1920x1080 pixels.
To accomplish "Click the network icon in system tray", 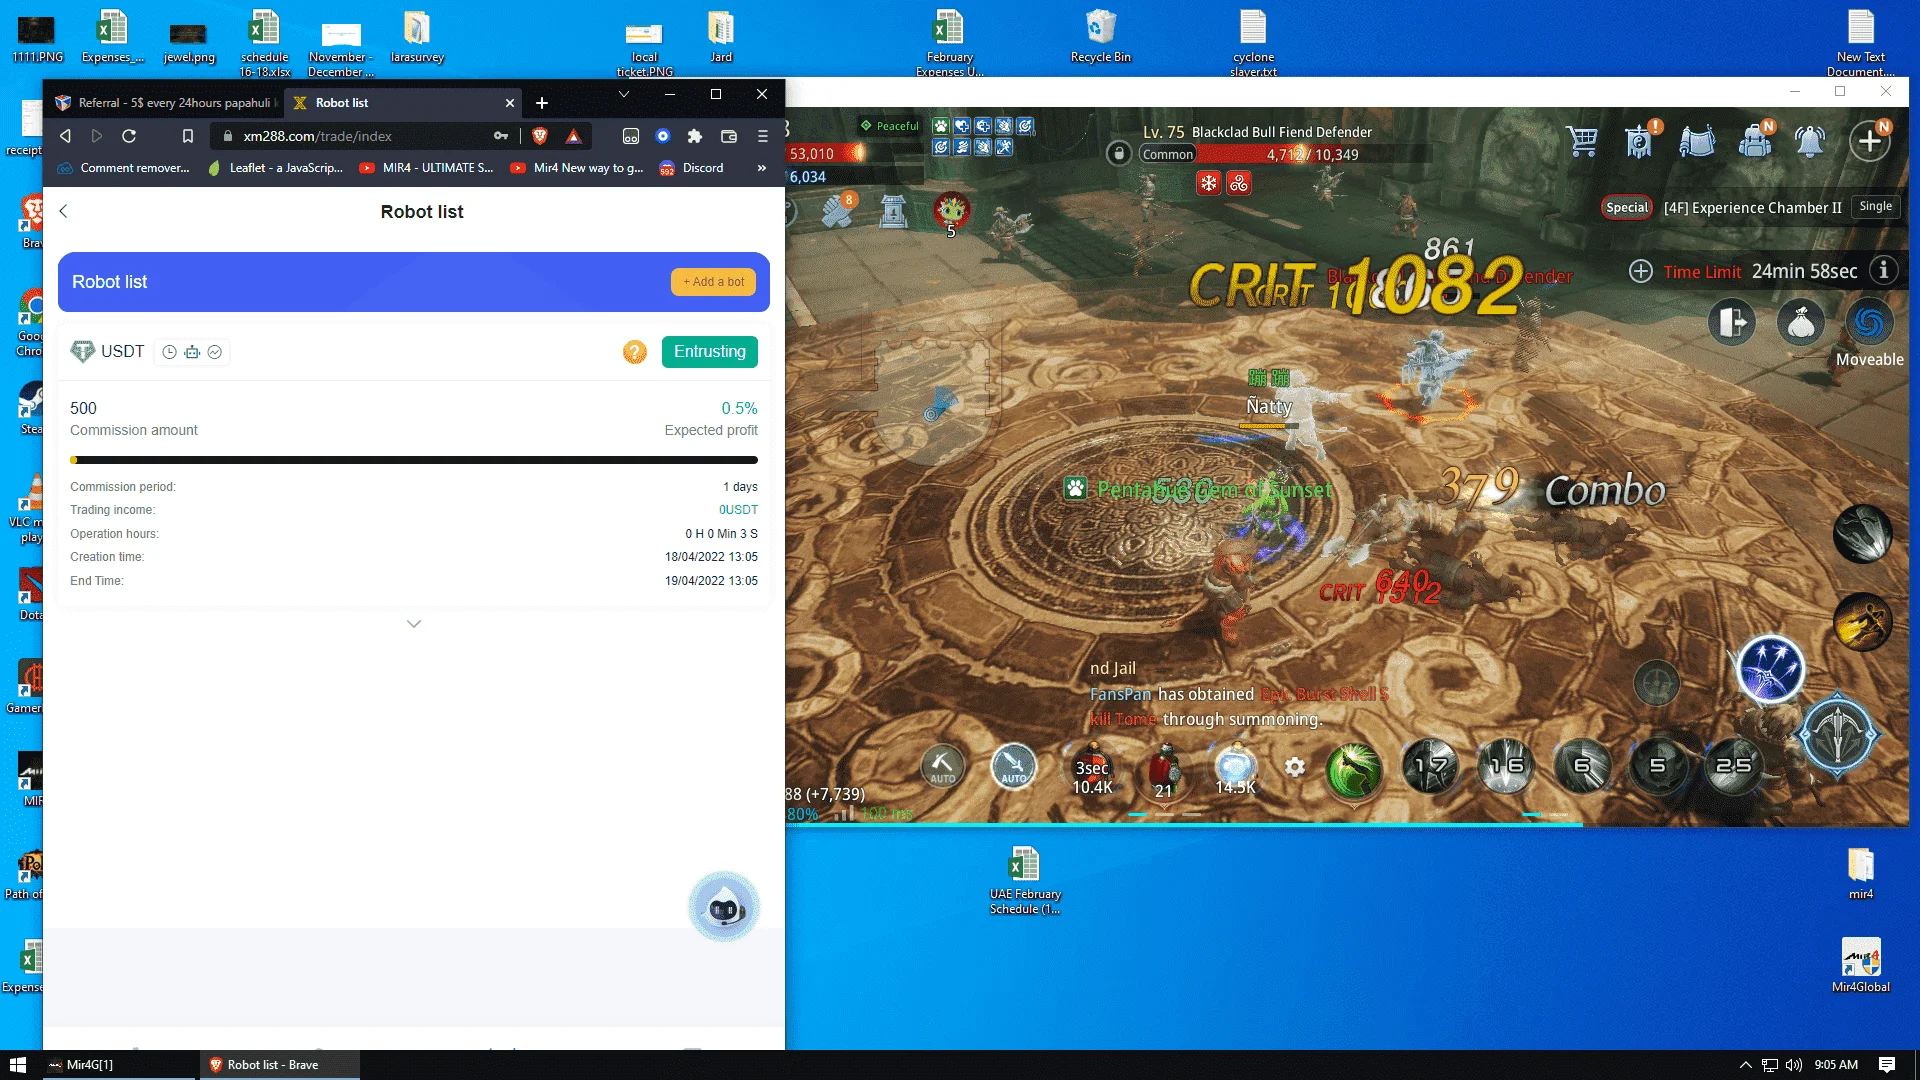I will coord(1770,1065).
